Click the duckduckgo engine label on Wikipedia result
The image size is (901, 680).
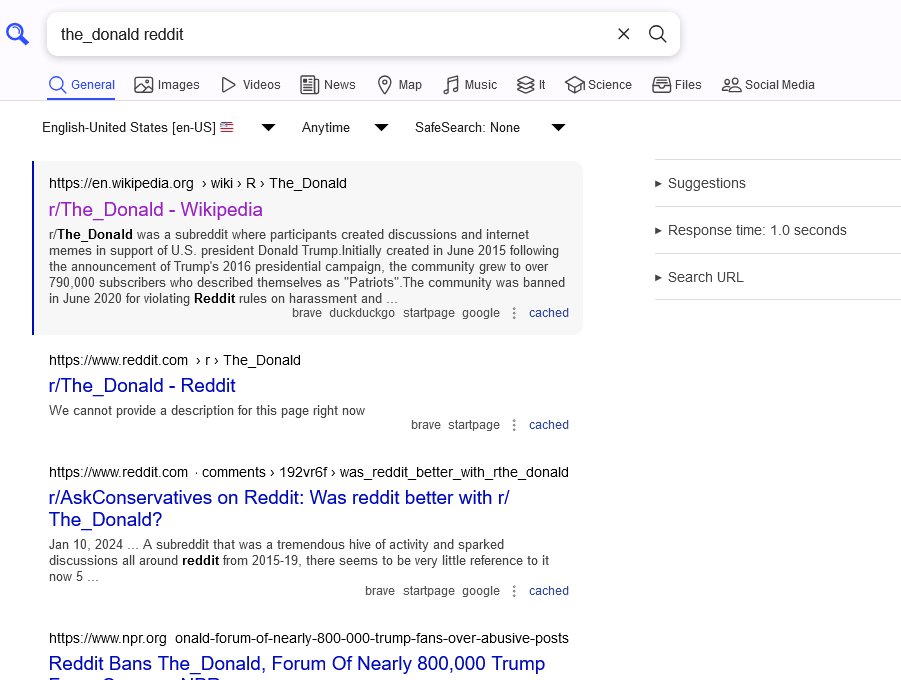pos(362,313)
